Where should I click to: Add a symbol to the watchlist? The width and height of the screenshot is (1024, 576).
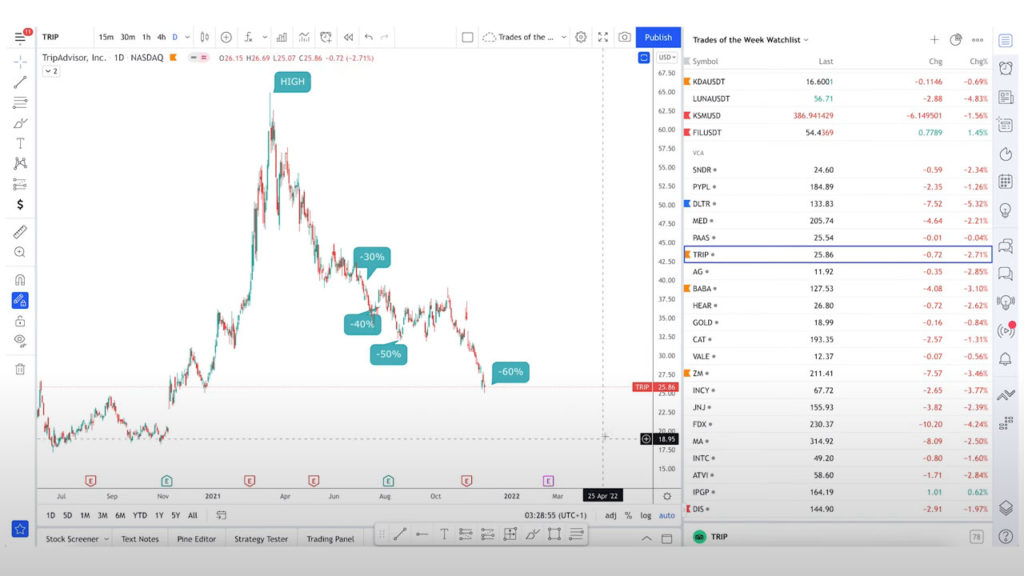click(x=935, y=40)
